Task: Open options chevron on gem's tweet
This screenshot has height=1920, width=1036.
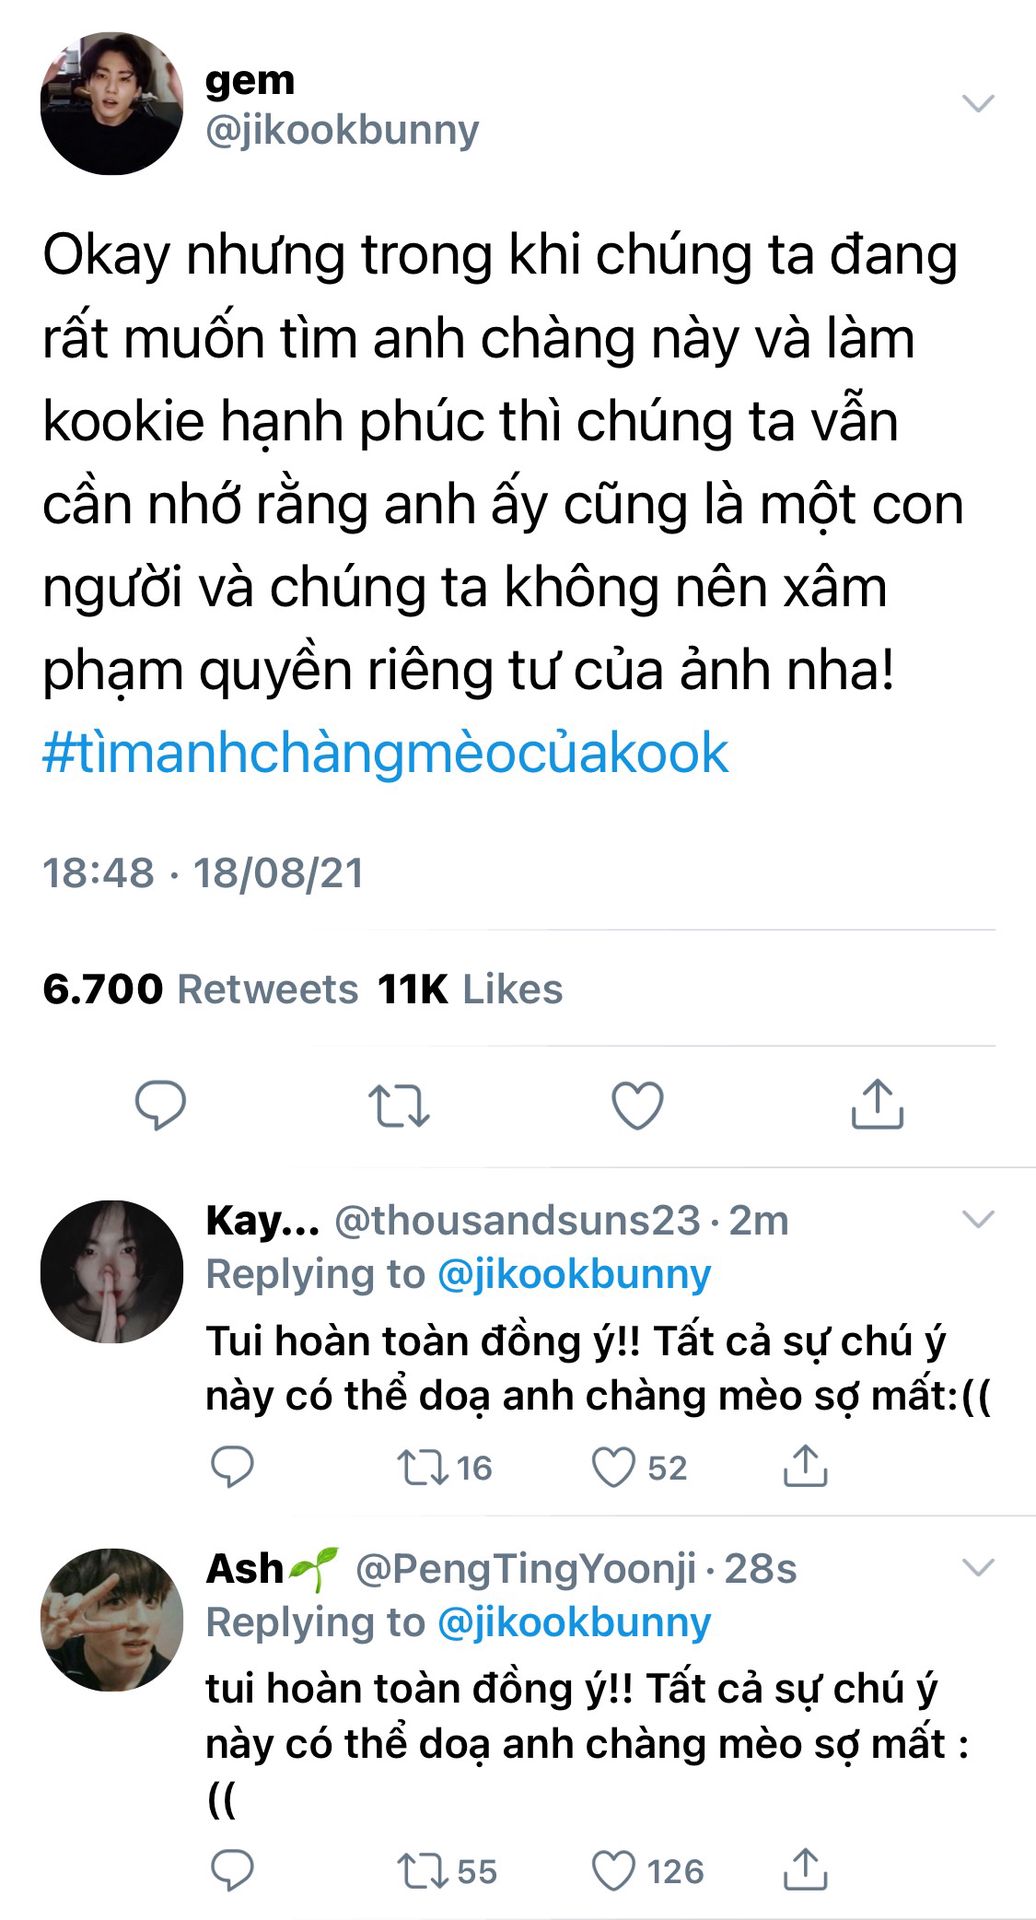Action: (x=977, y=103)
